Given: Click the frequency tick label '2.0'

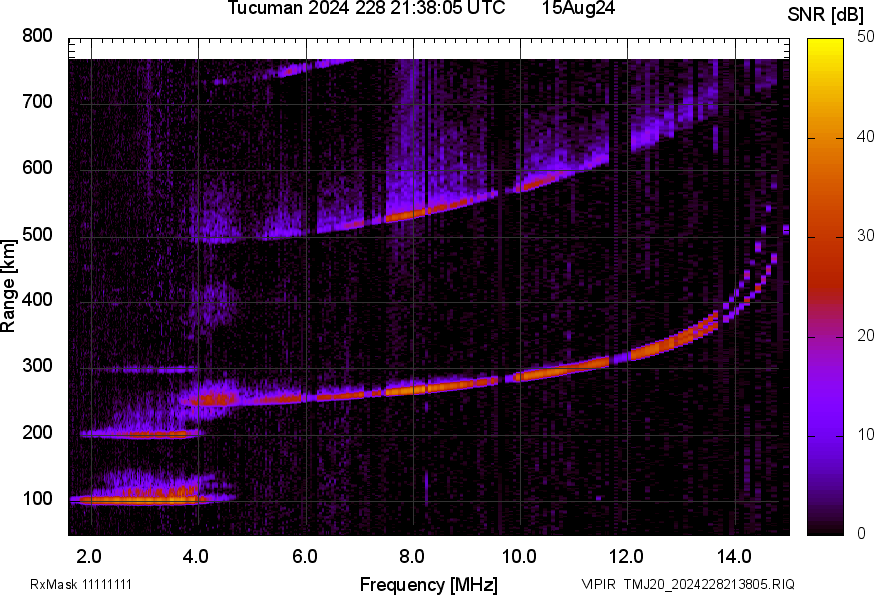Looking at the screenshot, I should (89, 556).
